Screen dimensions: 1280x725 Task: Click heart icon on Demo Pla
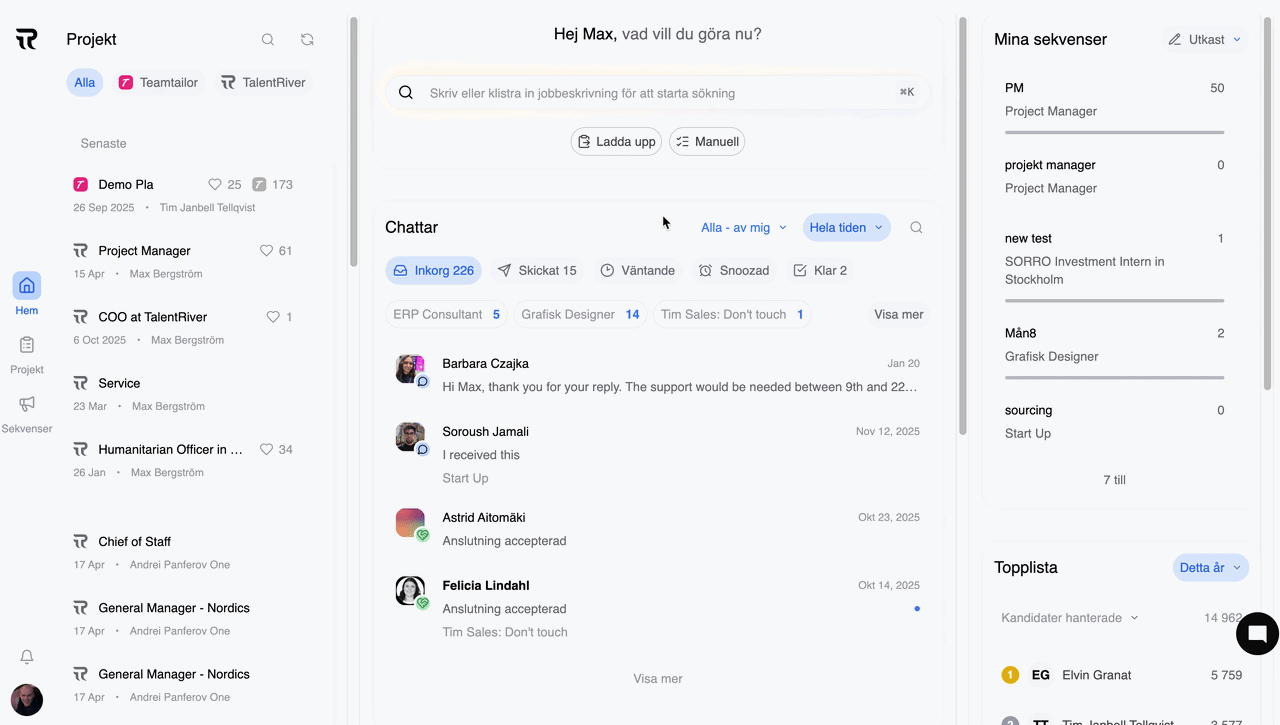pos(214,184)
